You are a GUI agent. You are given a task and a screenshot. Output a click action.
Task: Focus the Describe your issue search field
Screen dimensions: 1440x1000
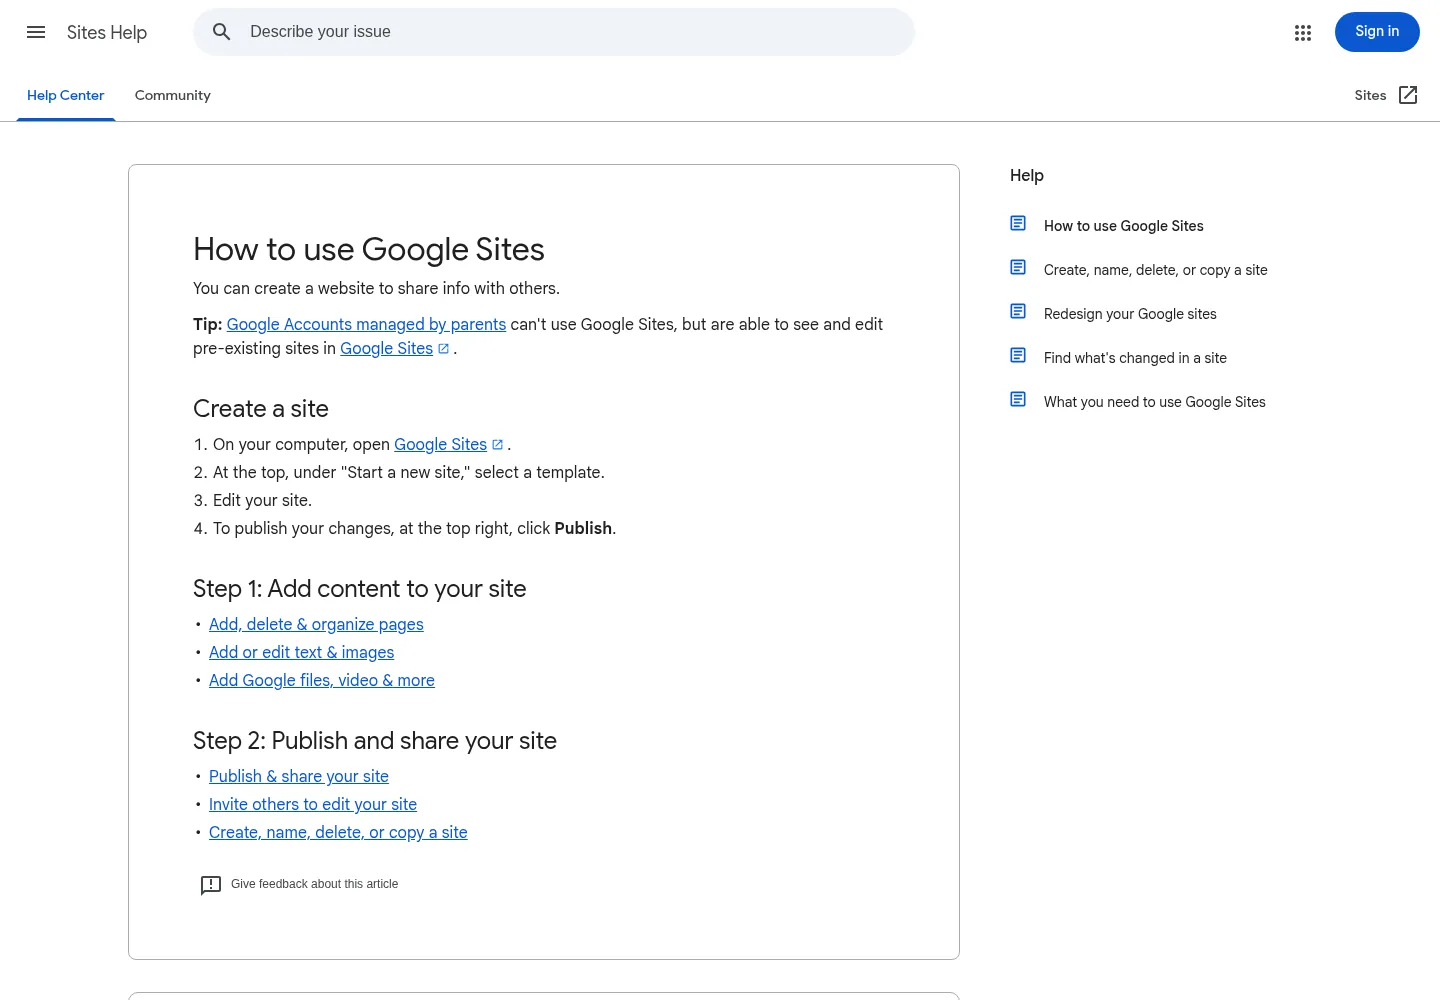coord(554,32)
